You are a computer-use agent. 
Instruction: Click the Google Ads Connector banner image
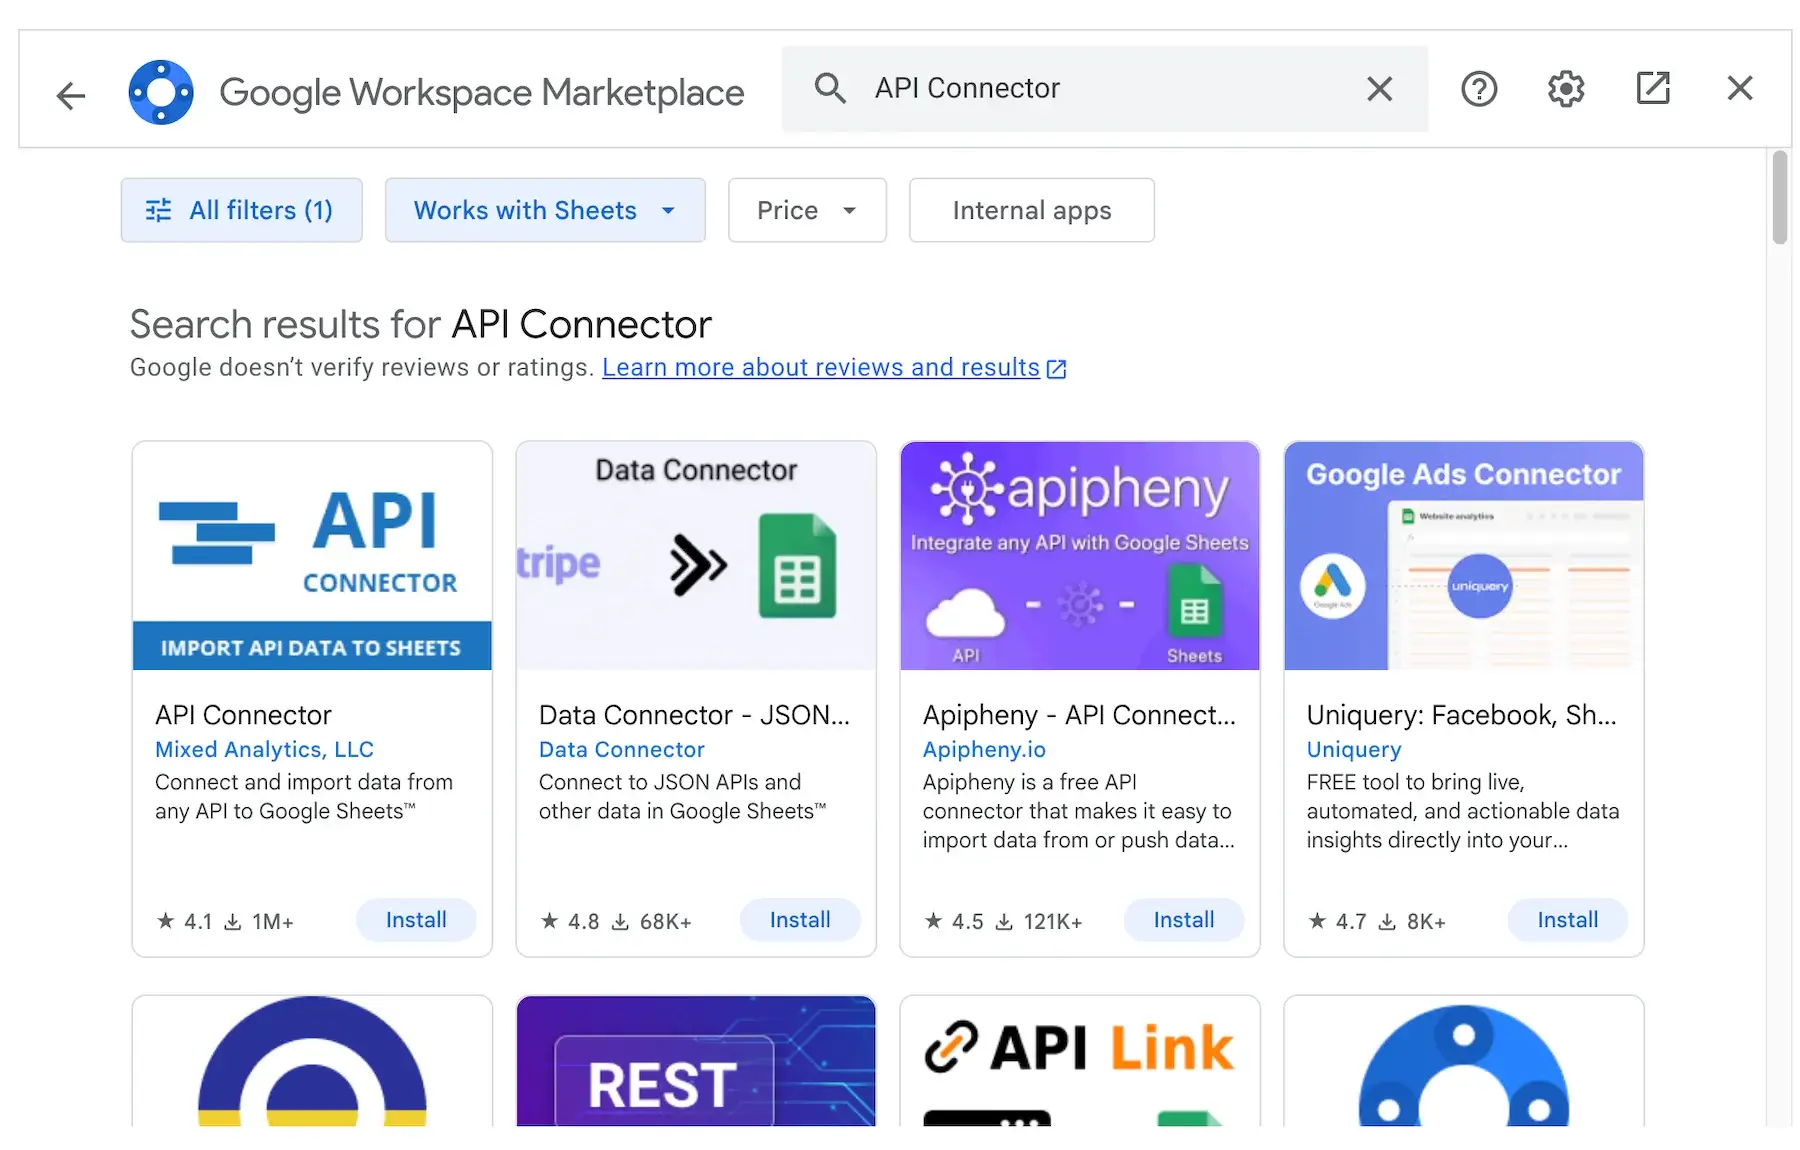[1464, 556]
